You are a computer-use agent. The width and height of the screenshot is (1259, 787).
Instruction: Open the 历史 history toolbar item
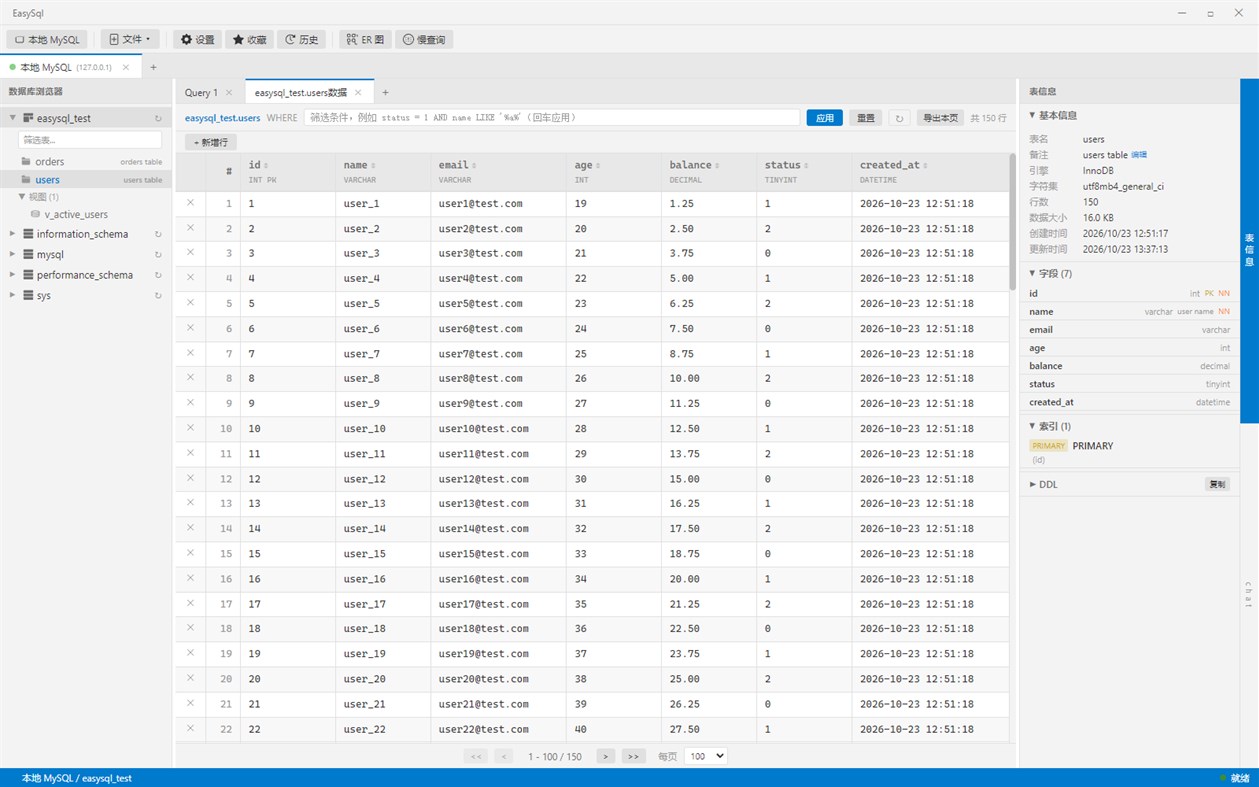click(x=301, y=39)
